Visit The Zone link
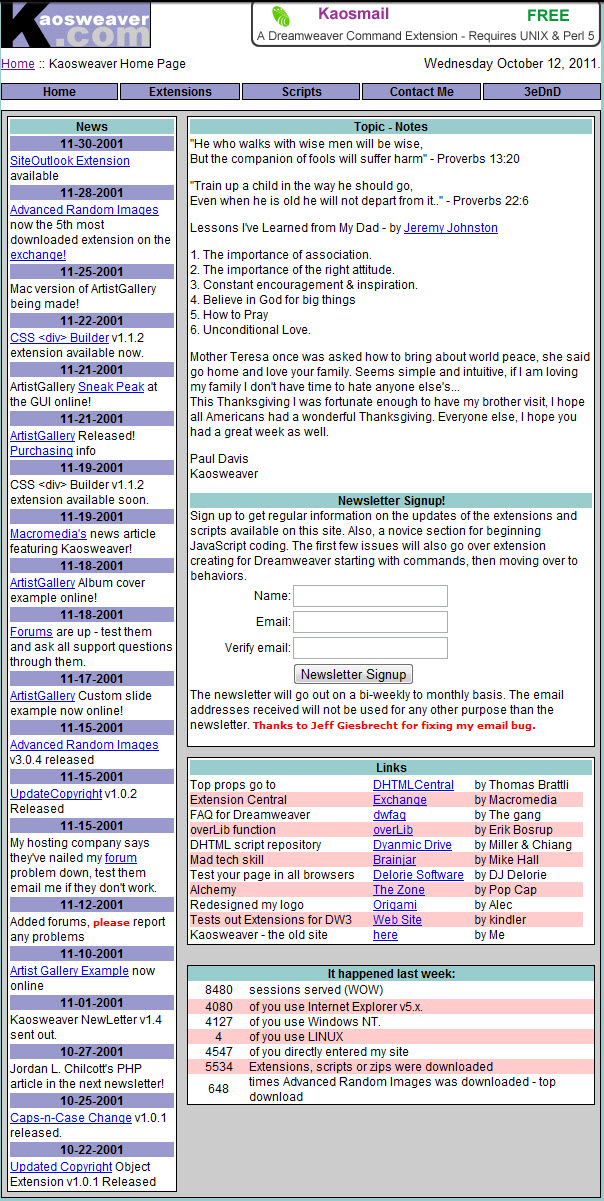Viewport: 604px width, 1201px height. tap(399, 890)
